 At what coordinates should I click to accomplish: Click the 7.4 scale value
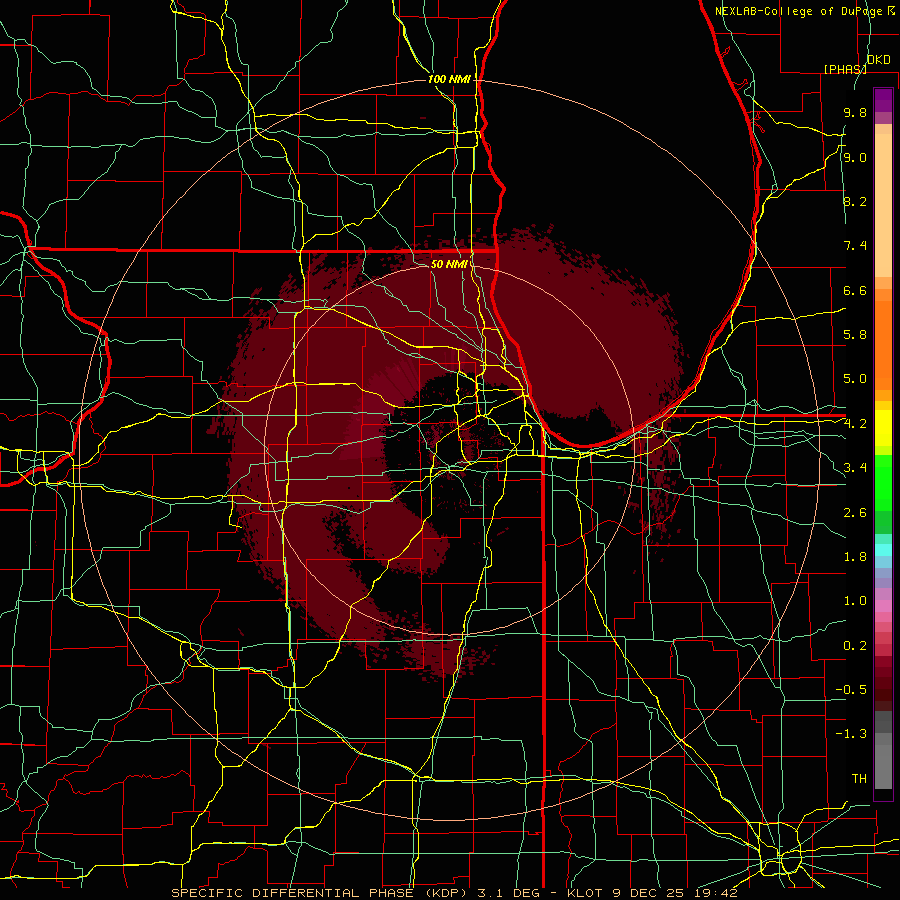(855, 246)
